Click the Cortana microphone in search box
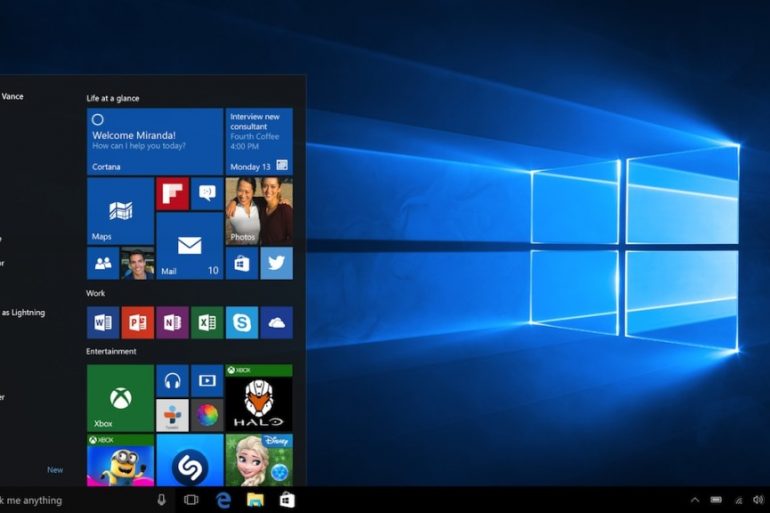The height and width of the screenshot is (513, 770). (161, 500)
